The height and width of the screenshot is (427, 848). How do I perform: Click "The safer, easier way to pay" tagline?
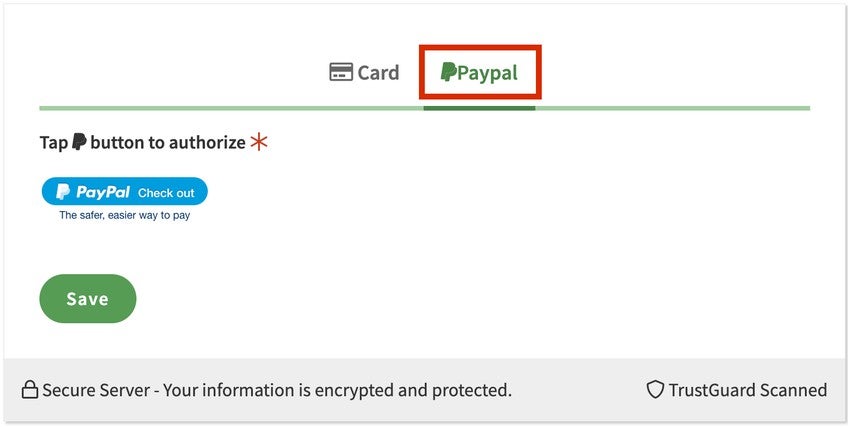pyautogui.click(x=124, y=215)
